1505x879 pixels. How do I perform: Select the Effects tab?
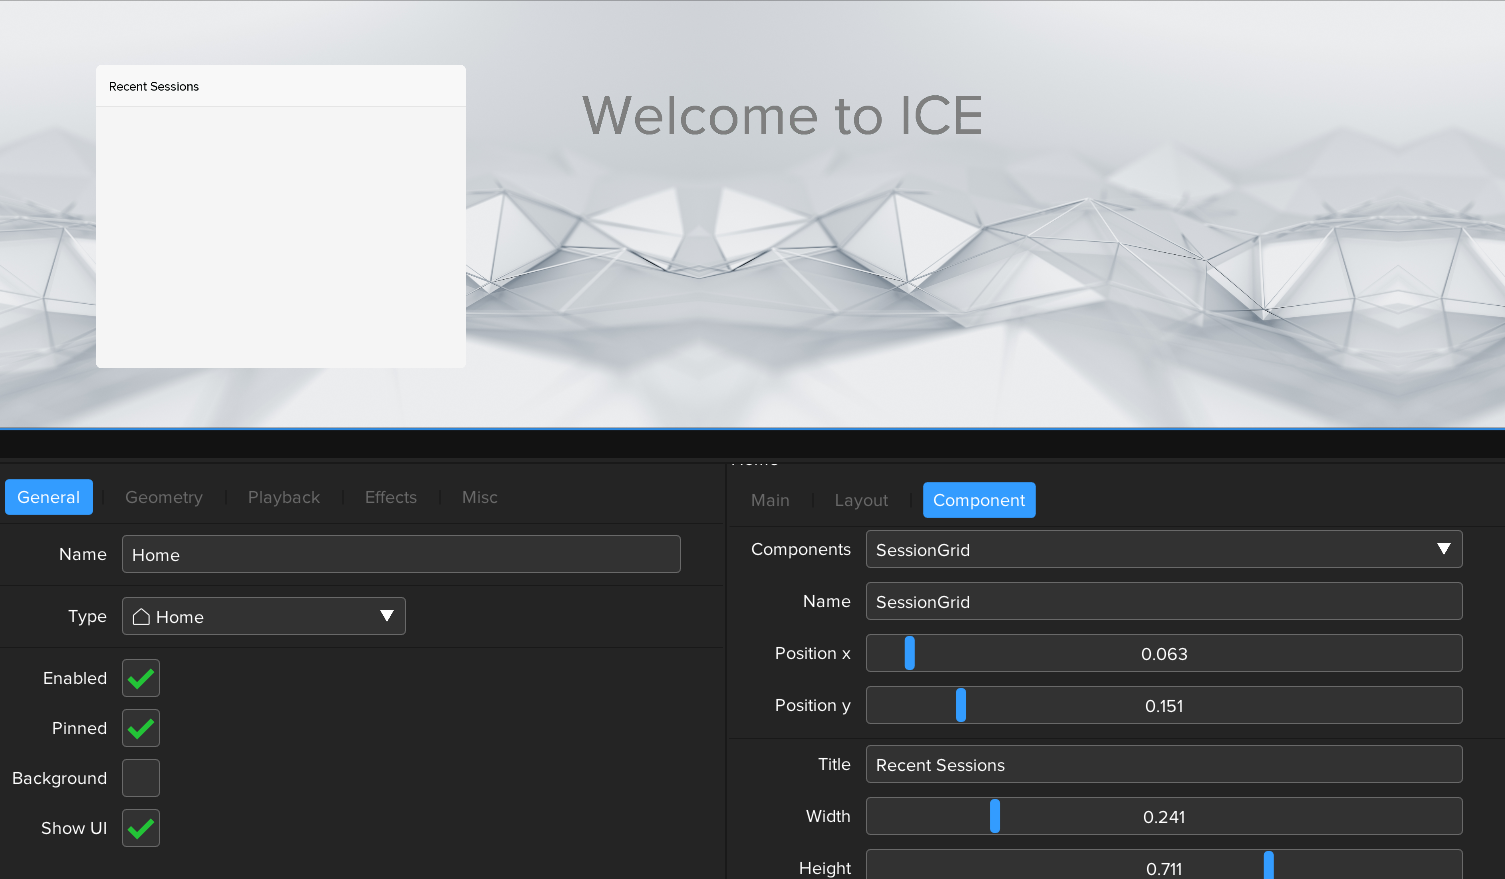pyautogui.click(x=391, y=497)
